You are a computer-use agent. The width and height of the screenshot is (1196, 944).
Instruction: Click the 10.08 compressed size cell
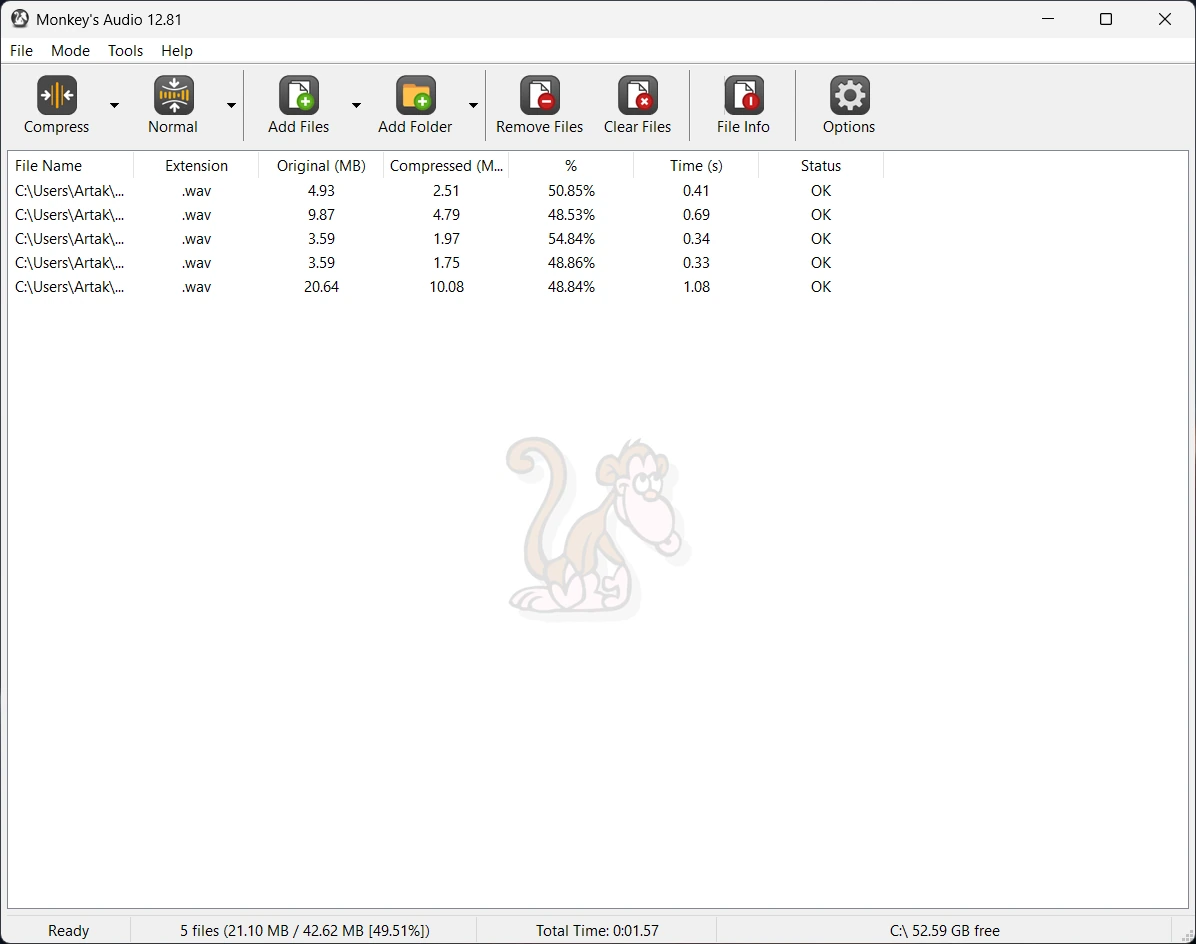pos(446,287)
